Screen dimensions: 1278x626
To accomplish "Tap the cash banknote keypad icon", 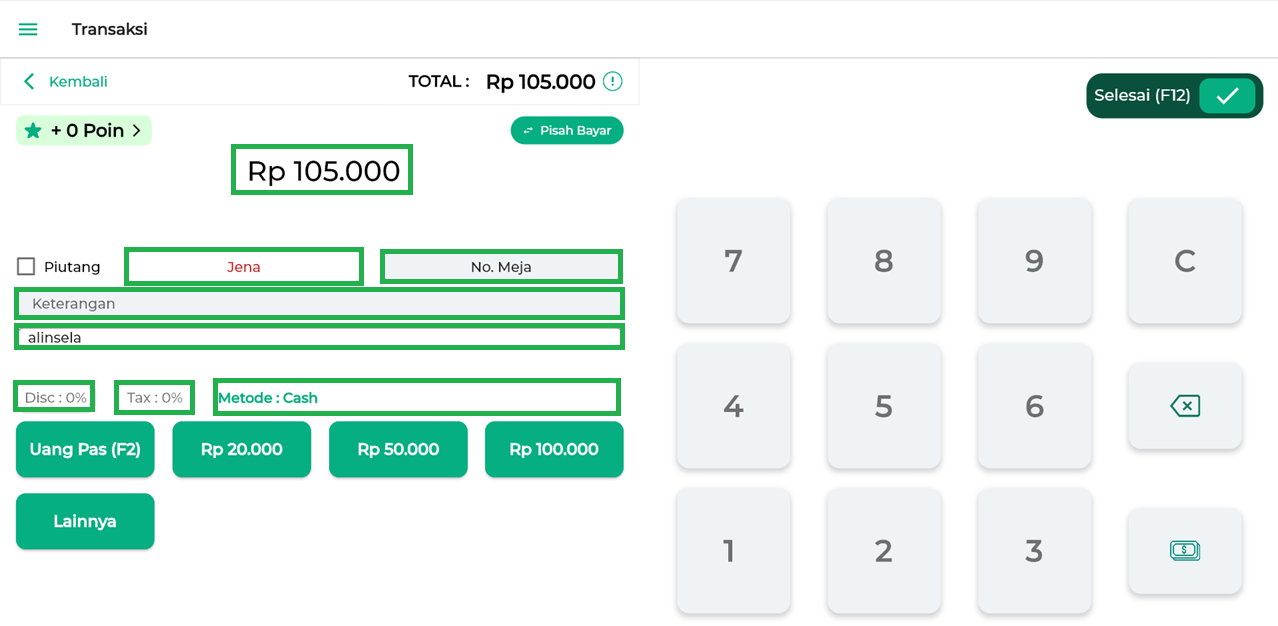I will click(1184, 550).
